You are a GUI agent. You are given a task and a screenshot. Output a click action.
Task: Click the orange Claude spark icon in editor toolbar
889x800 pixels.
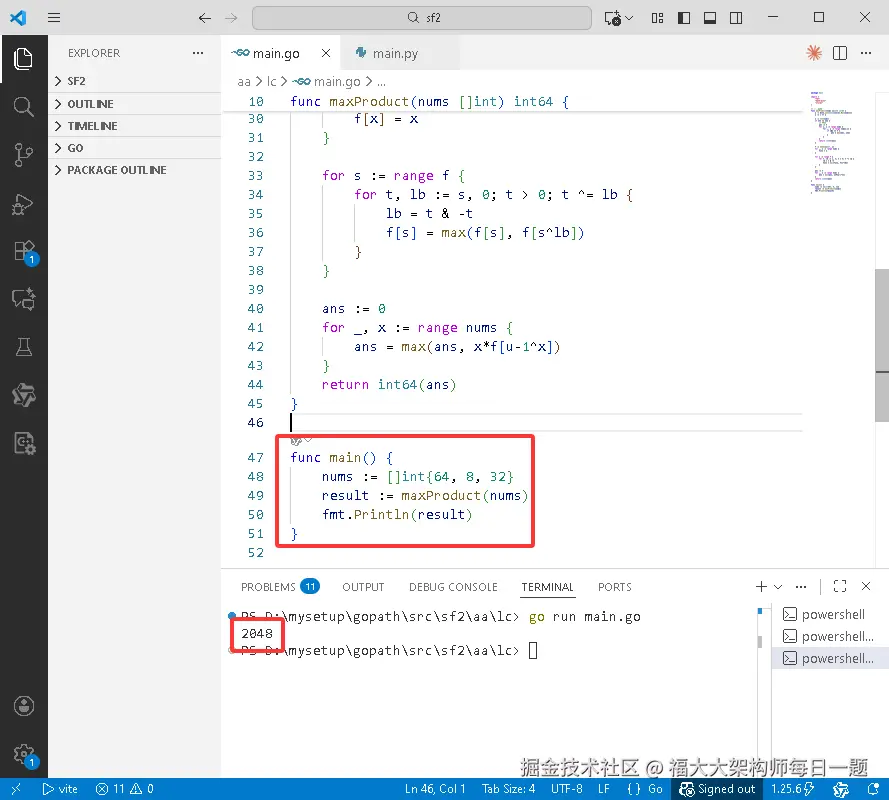pos(814,53)
